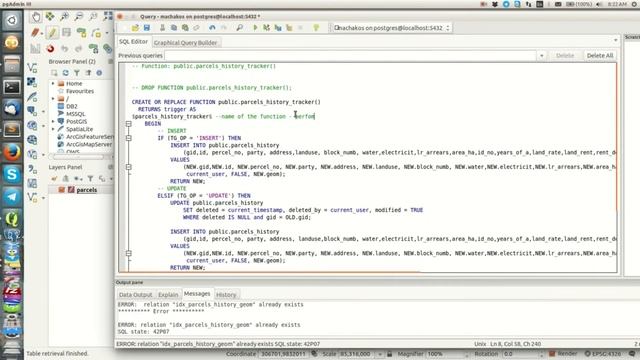Open the History tab
Screen dimensions: 640x360
[x=226, y=295]
